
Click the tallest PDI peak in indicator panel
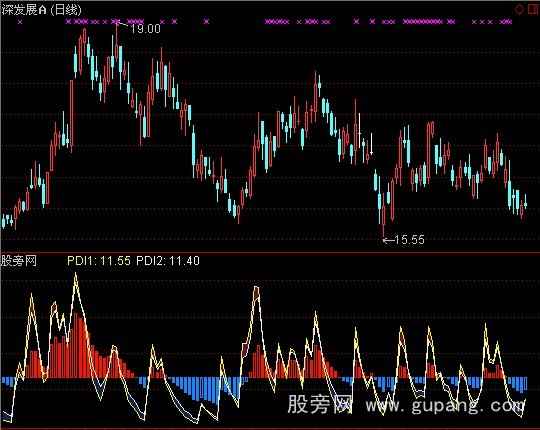(76, 275)
